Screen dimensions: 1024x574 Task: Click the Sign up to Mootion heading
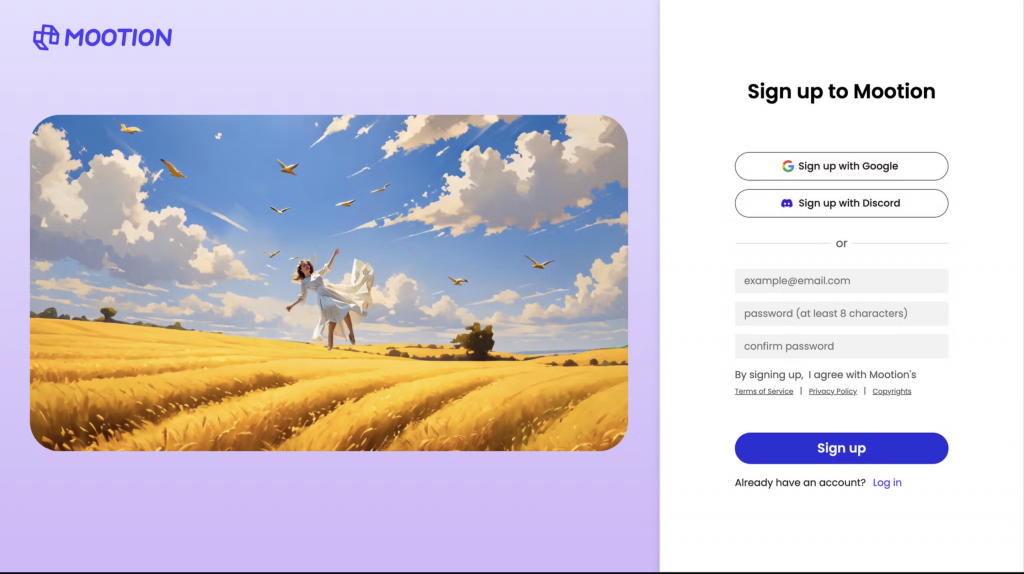pos(841,91)
